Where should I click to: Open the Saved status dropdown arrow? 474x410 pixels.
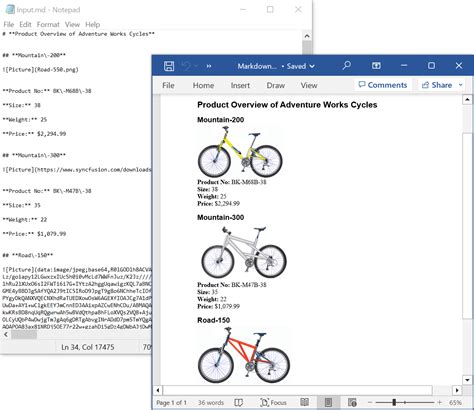(312, 66)
